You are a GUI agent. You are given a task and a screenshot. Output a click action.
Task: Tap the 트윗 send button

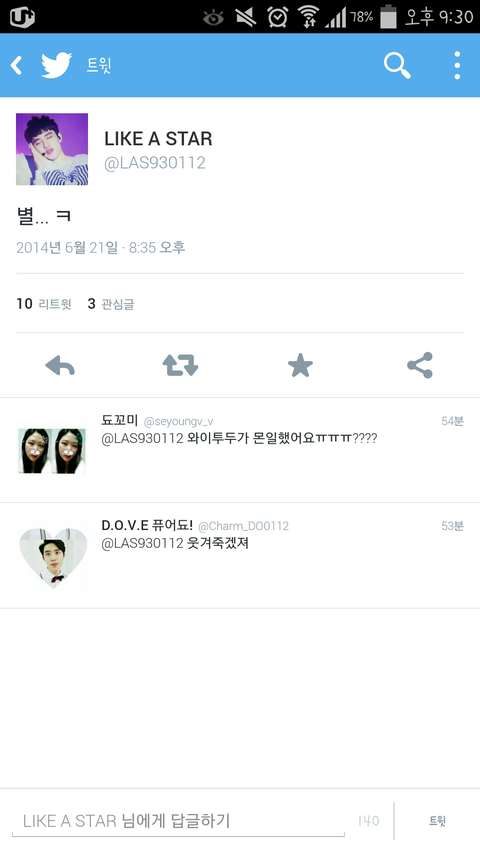(x=438, y=821)
